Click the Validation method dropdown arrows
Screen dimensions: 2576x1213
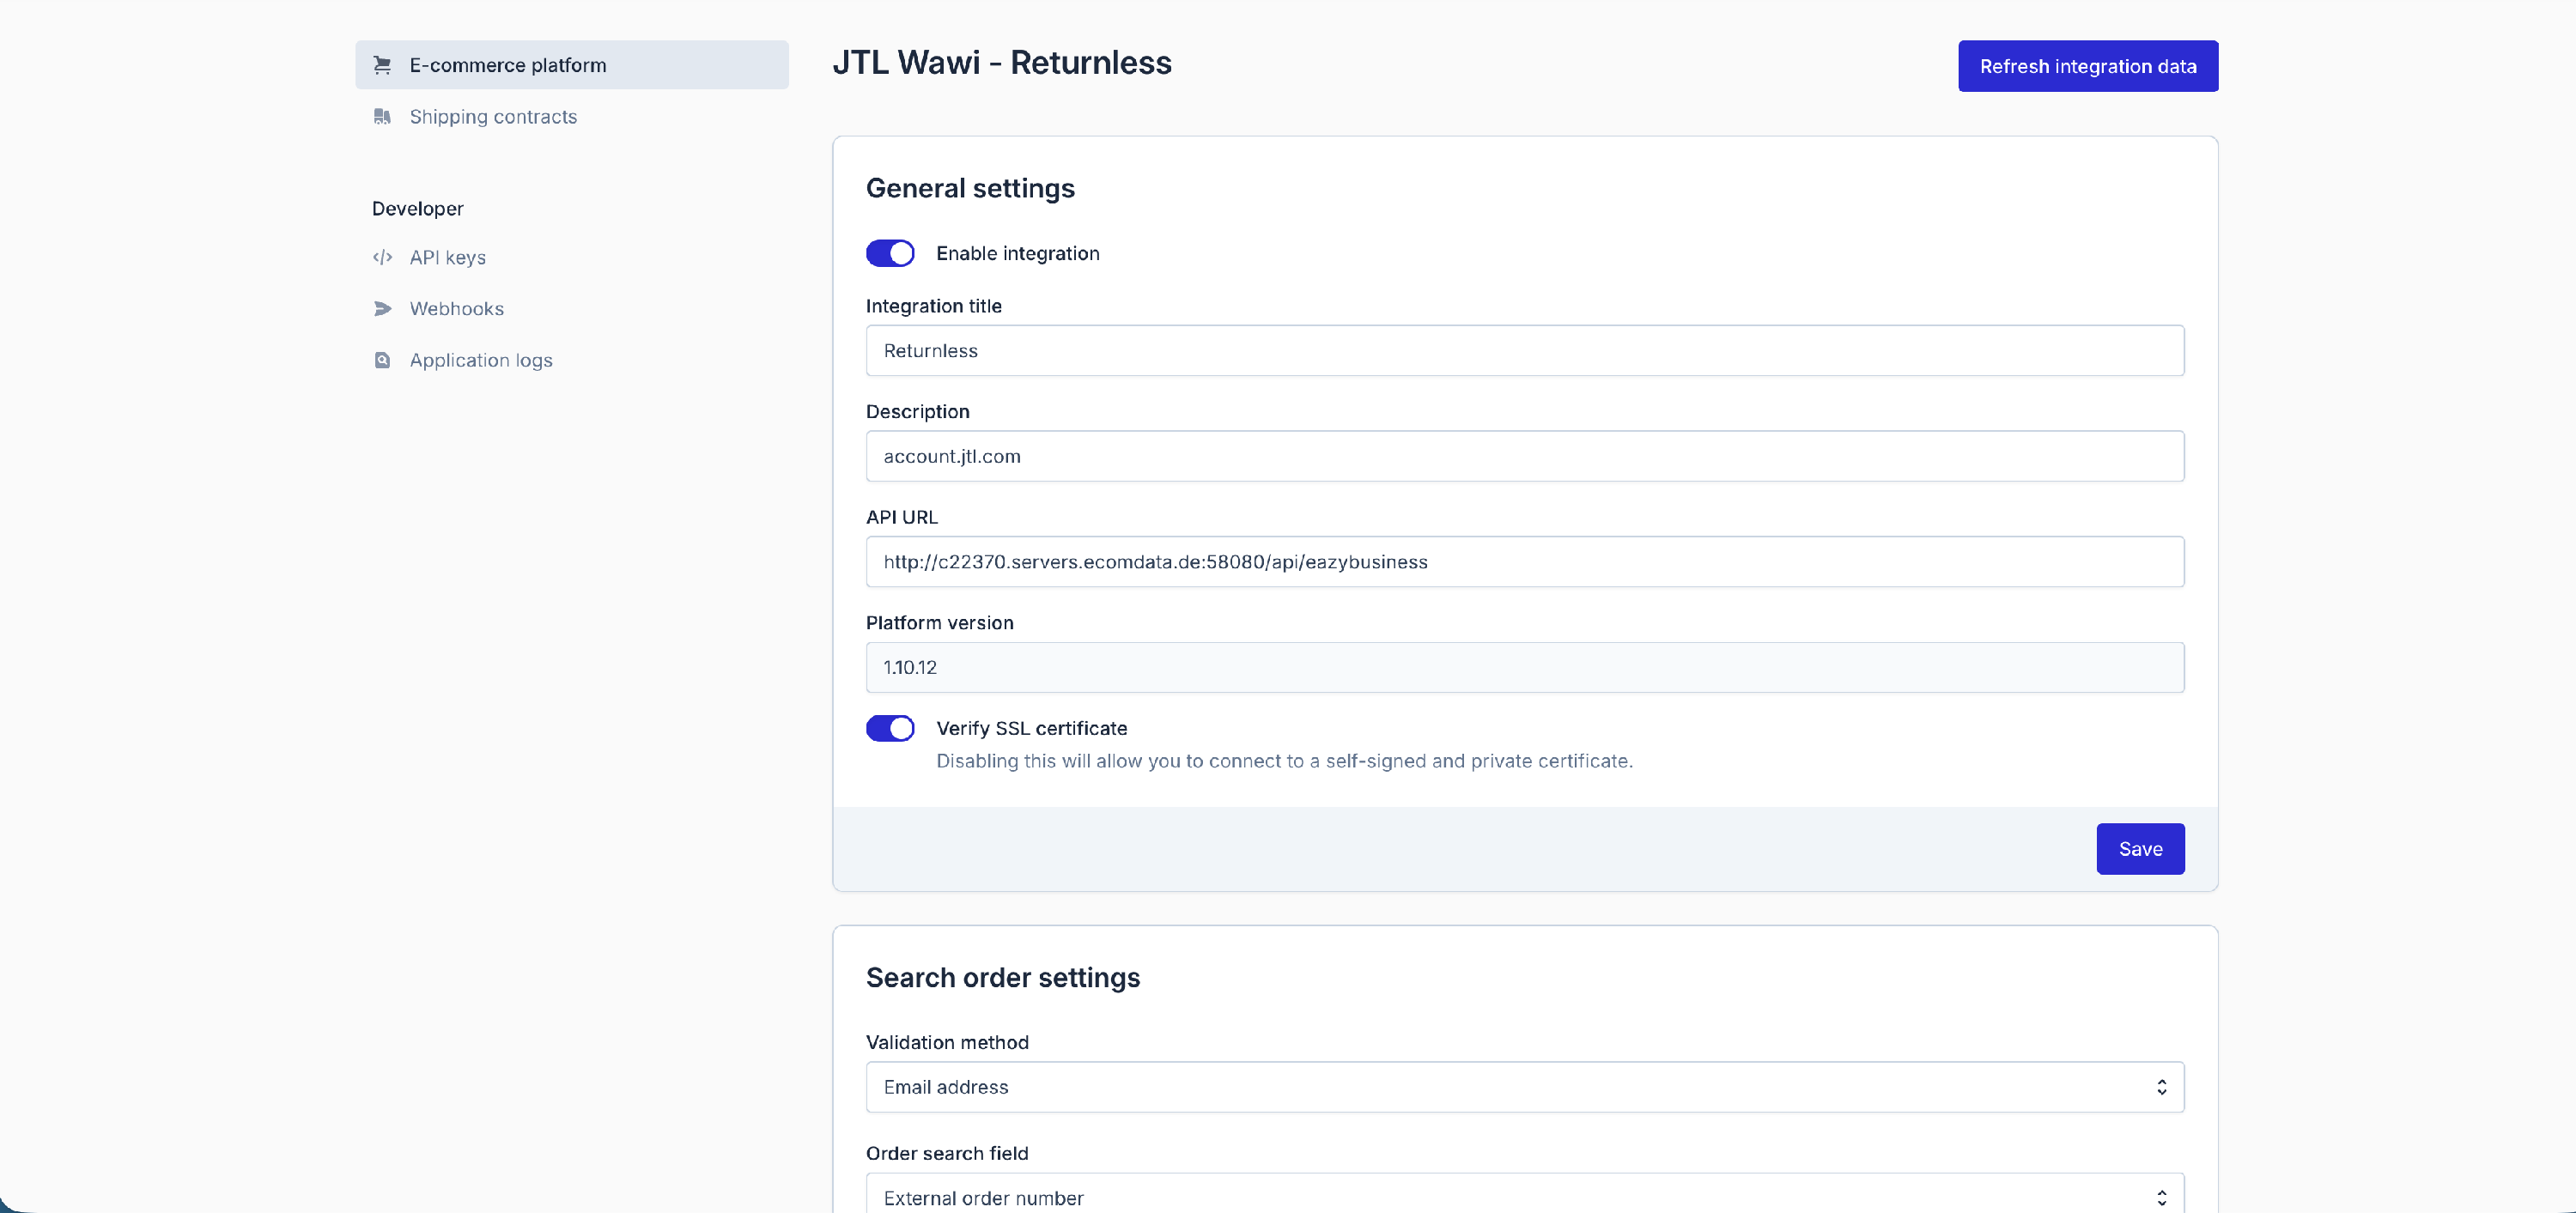(2161, 1087)
